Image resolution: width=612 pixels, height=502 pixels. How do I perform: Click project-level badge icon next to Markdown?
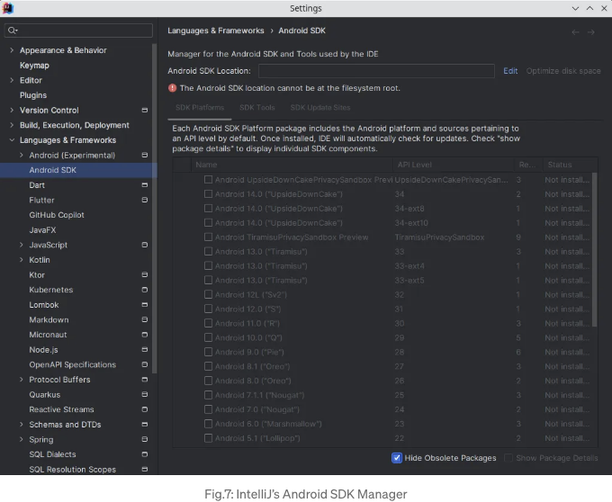tap(144, 320)
